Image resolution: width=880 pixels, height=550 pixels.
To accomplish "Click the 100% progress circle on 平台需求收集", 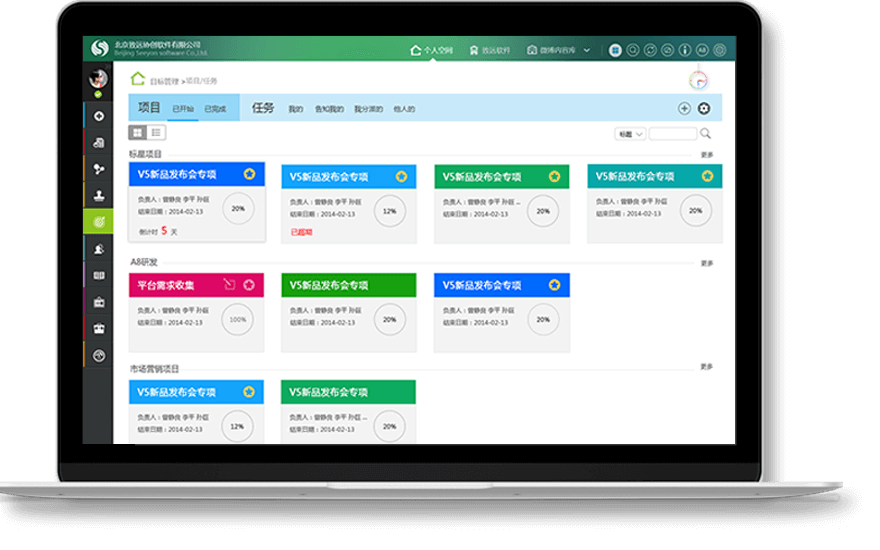I will (x=237, y=319).
